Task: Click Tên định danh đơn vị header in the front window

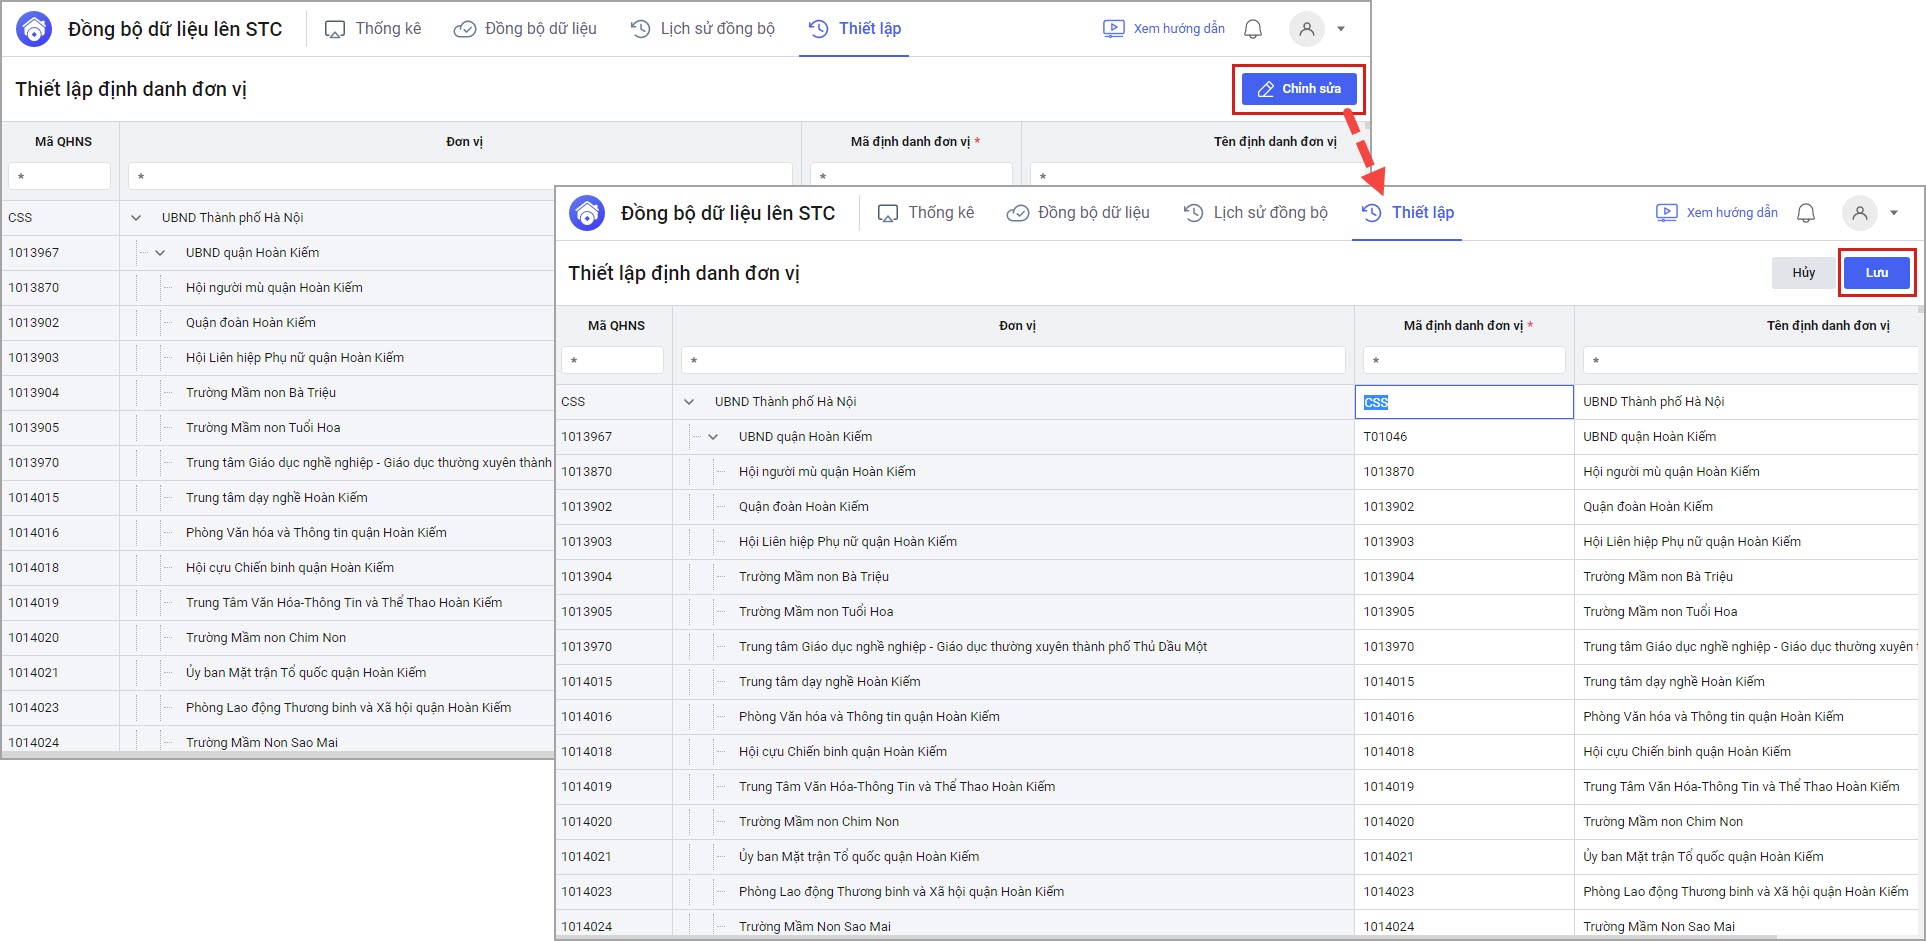Action: 1828,326
